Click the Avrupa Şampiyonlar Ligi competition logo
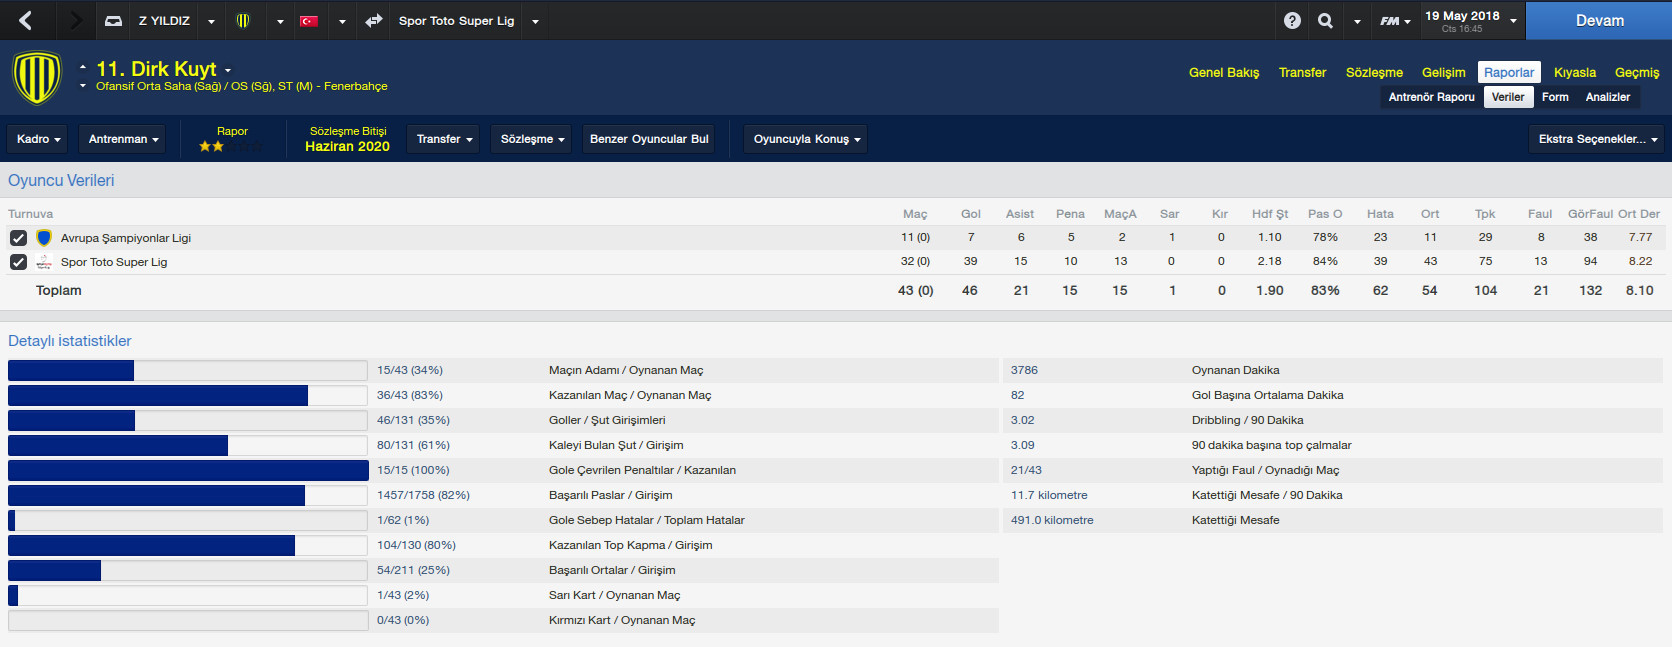This screenshot has width=1672, height=647. pos(44,238)
